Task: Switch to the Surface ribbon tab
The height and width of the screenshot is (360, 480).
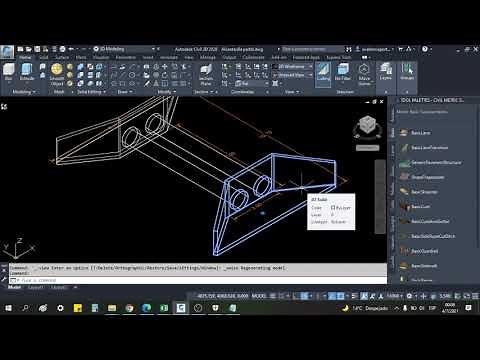Action: tap(62, 57)
